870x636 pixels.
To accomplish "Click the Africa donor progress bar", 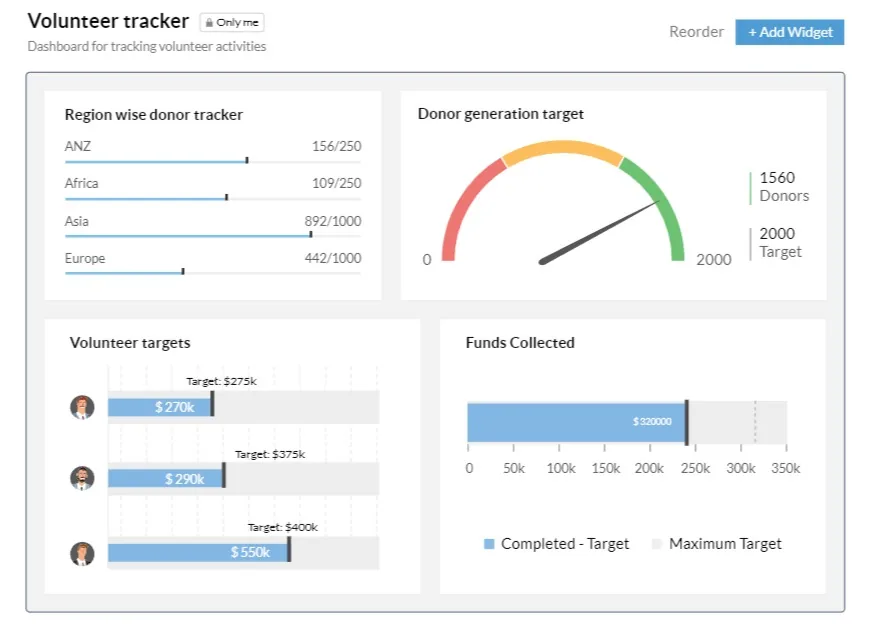I will [213, 198].
